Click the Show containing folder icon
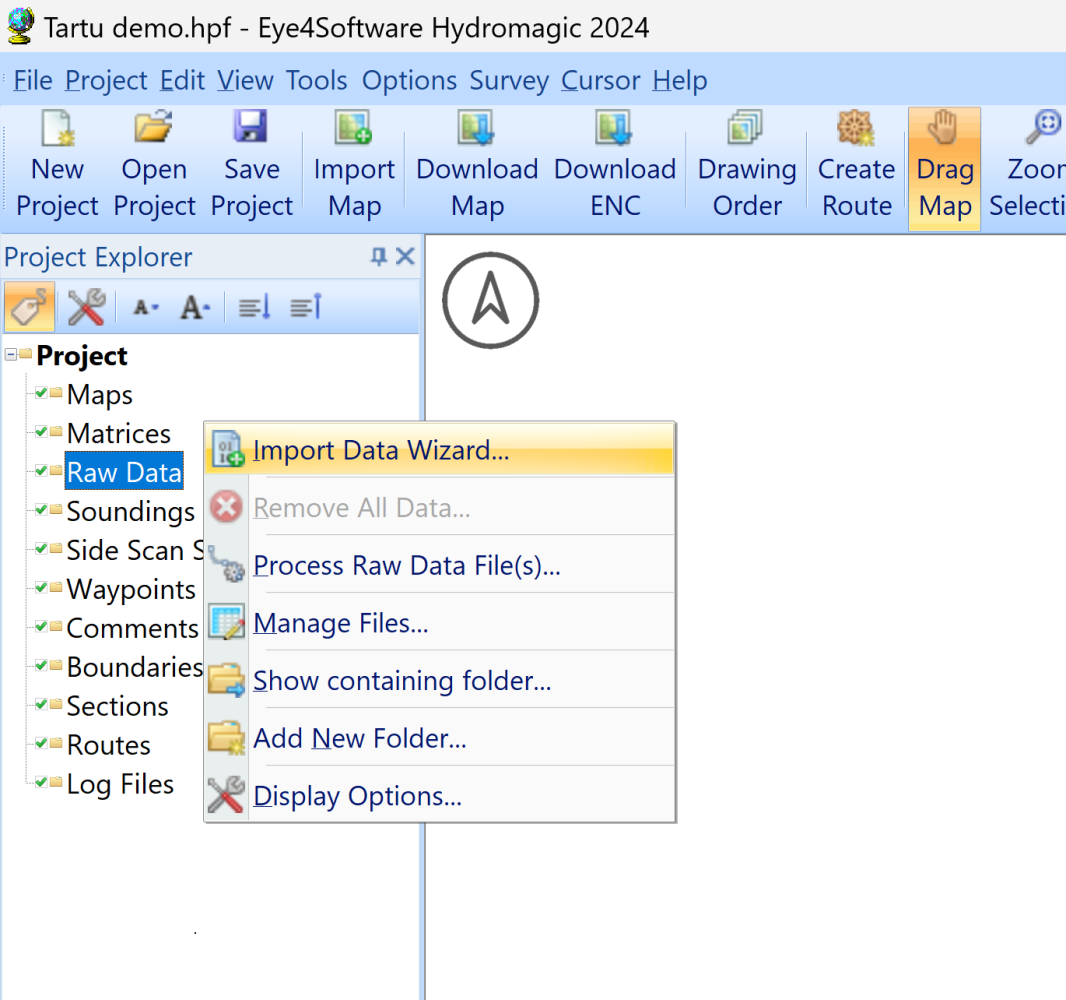1066x1000 pixels. click(x=227, y=680)
